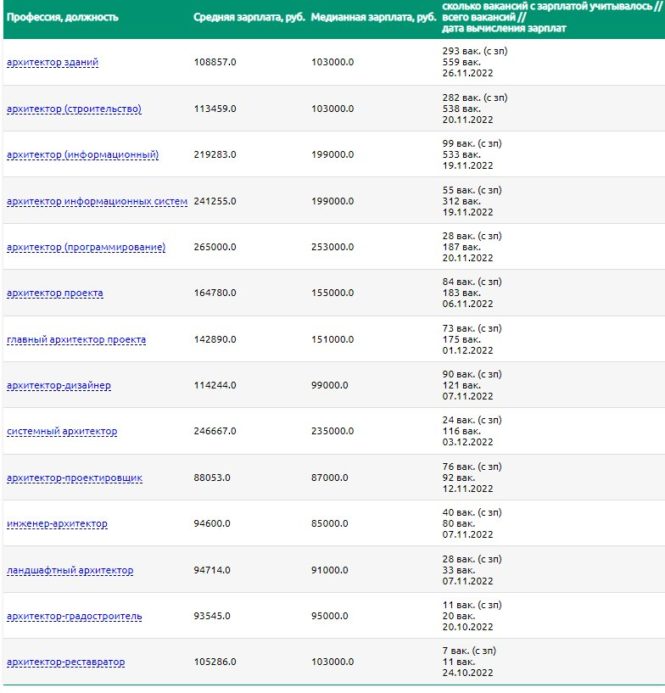Select average salary value 94600.0
Screen dimensions: 665x693
pos(212,524)
